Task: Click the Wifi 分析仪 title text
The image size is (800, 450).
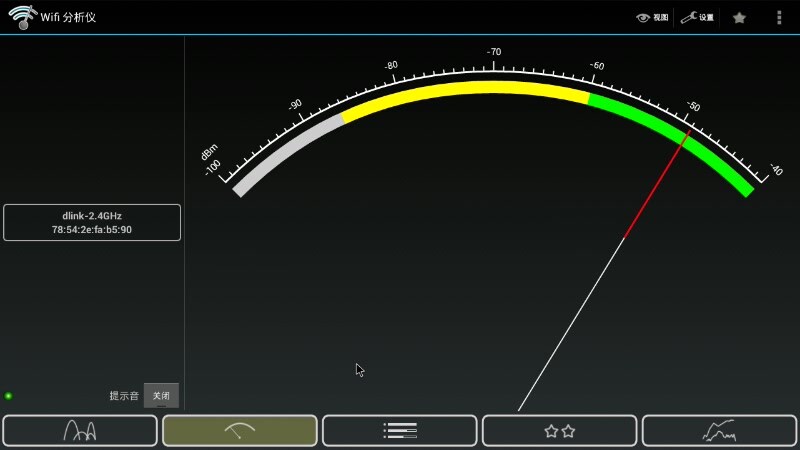Action: (x=68, y=17)
